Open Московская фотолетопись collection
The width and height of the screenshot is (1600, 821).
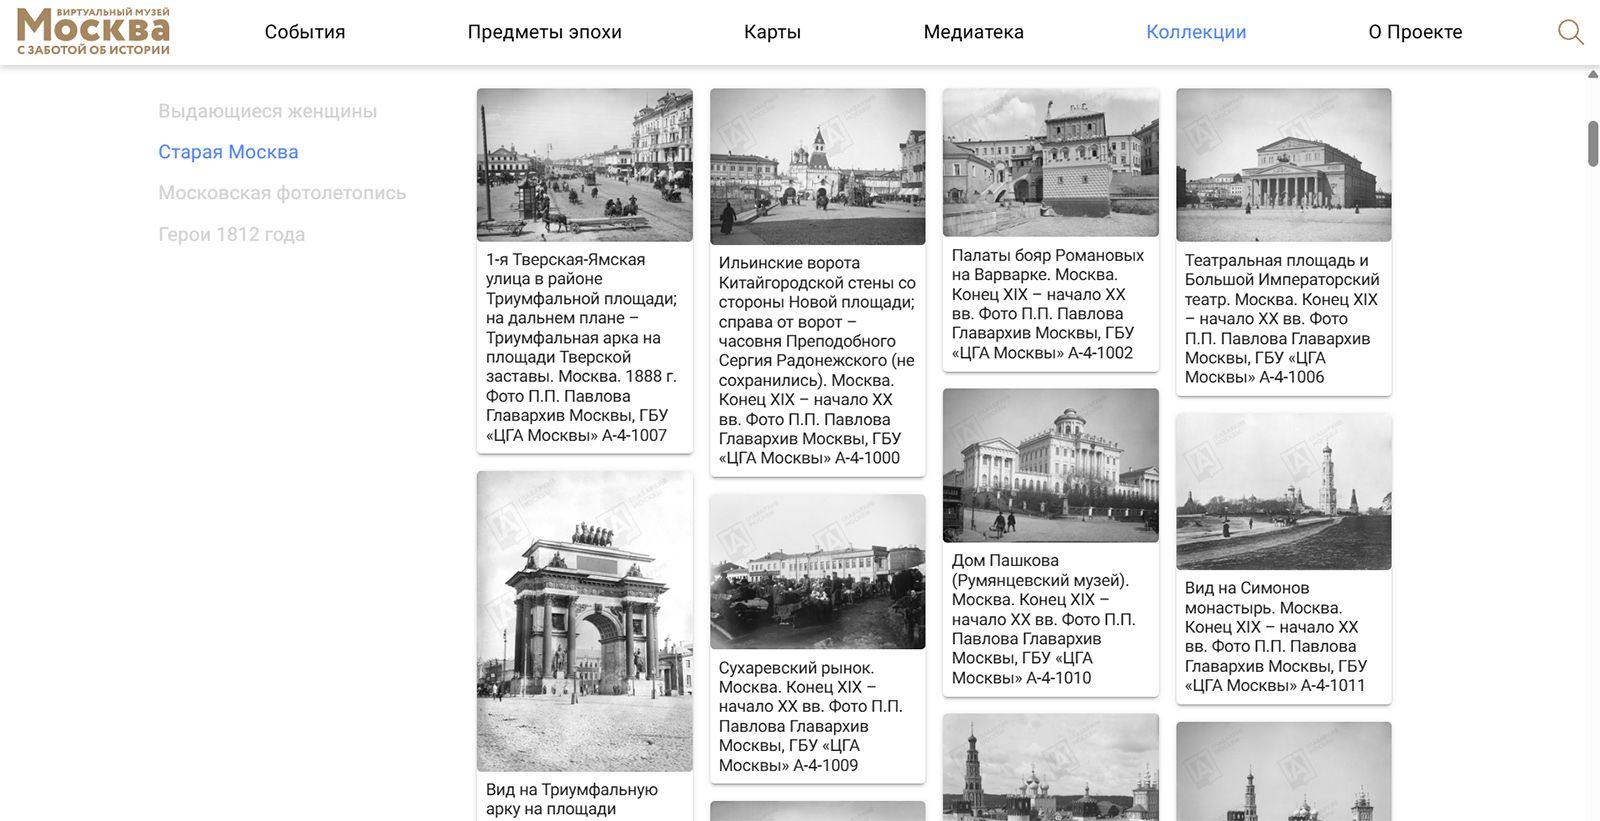pyautogui.click(x=282, y=193)
